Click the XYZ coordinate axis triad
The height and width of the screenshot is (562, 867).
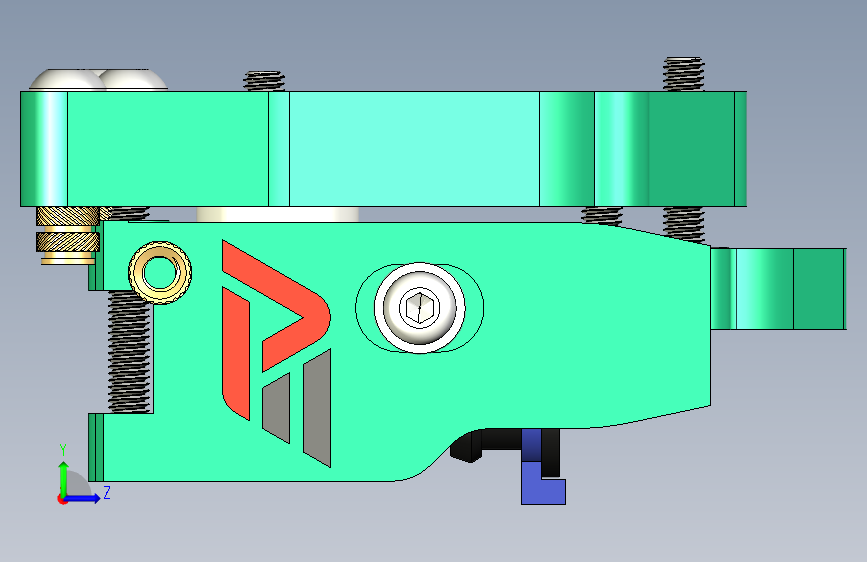pyautogui.click(x=84, y=474)
